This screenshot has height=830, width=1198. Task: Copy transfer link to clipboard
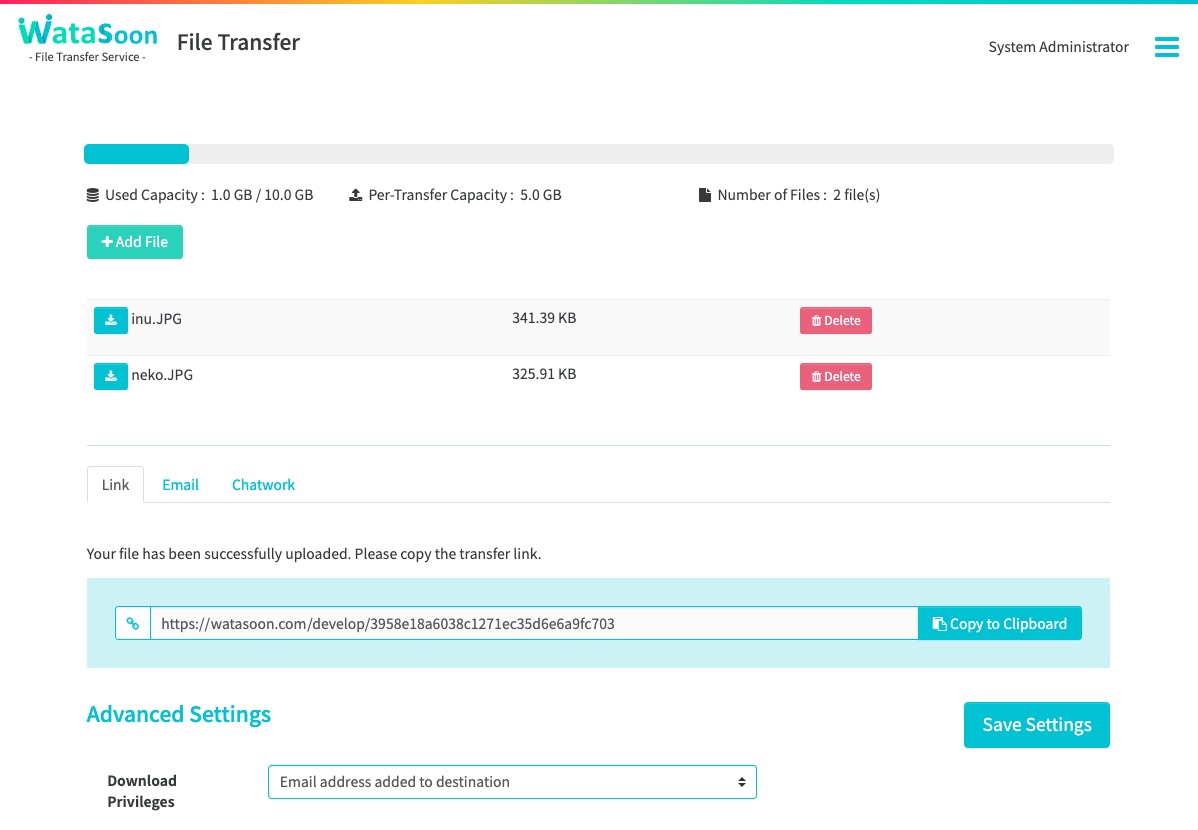pos(999,623)
